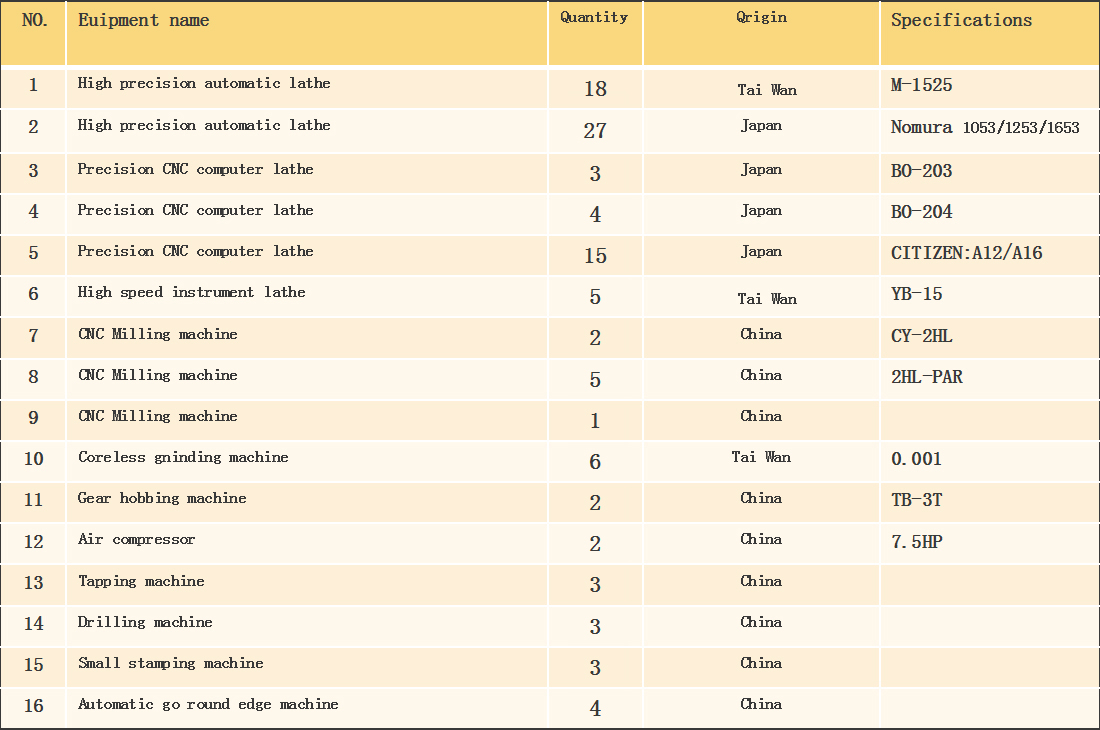Click the Euipment name column header

point(143,20)
